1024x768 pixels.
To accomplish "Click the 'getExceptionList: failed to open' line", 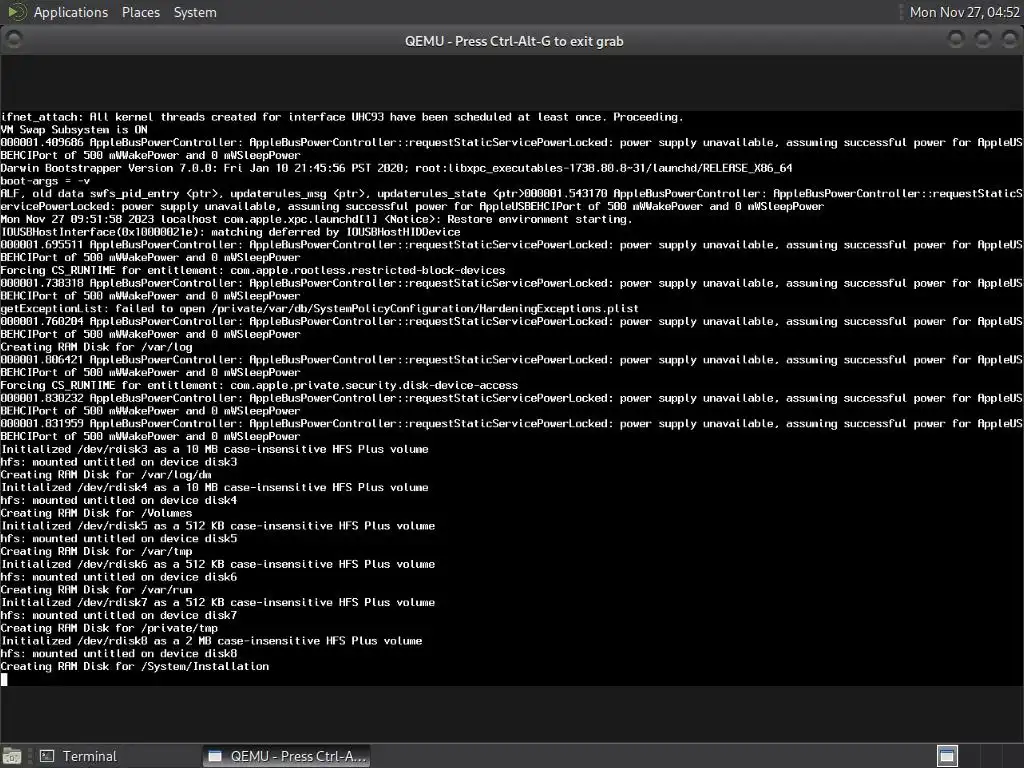I will pyautogui.click(x=319, y=308).
